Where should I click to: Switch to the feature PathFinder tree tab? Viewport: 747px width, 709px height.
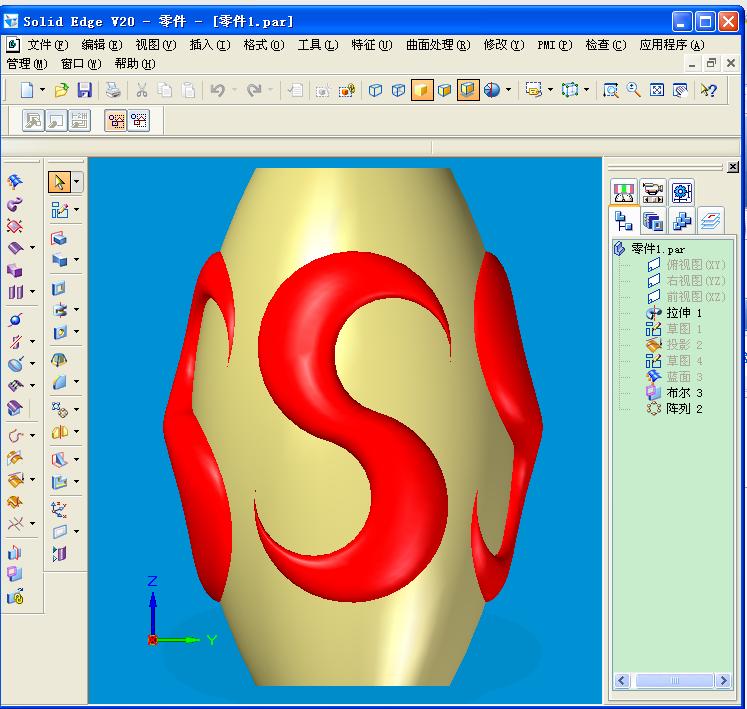(624, 221)
